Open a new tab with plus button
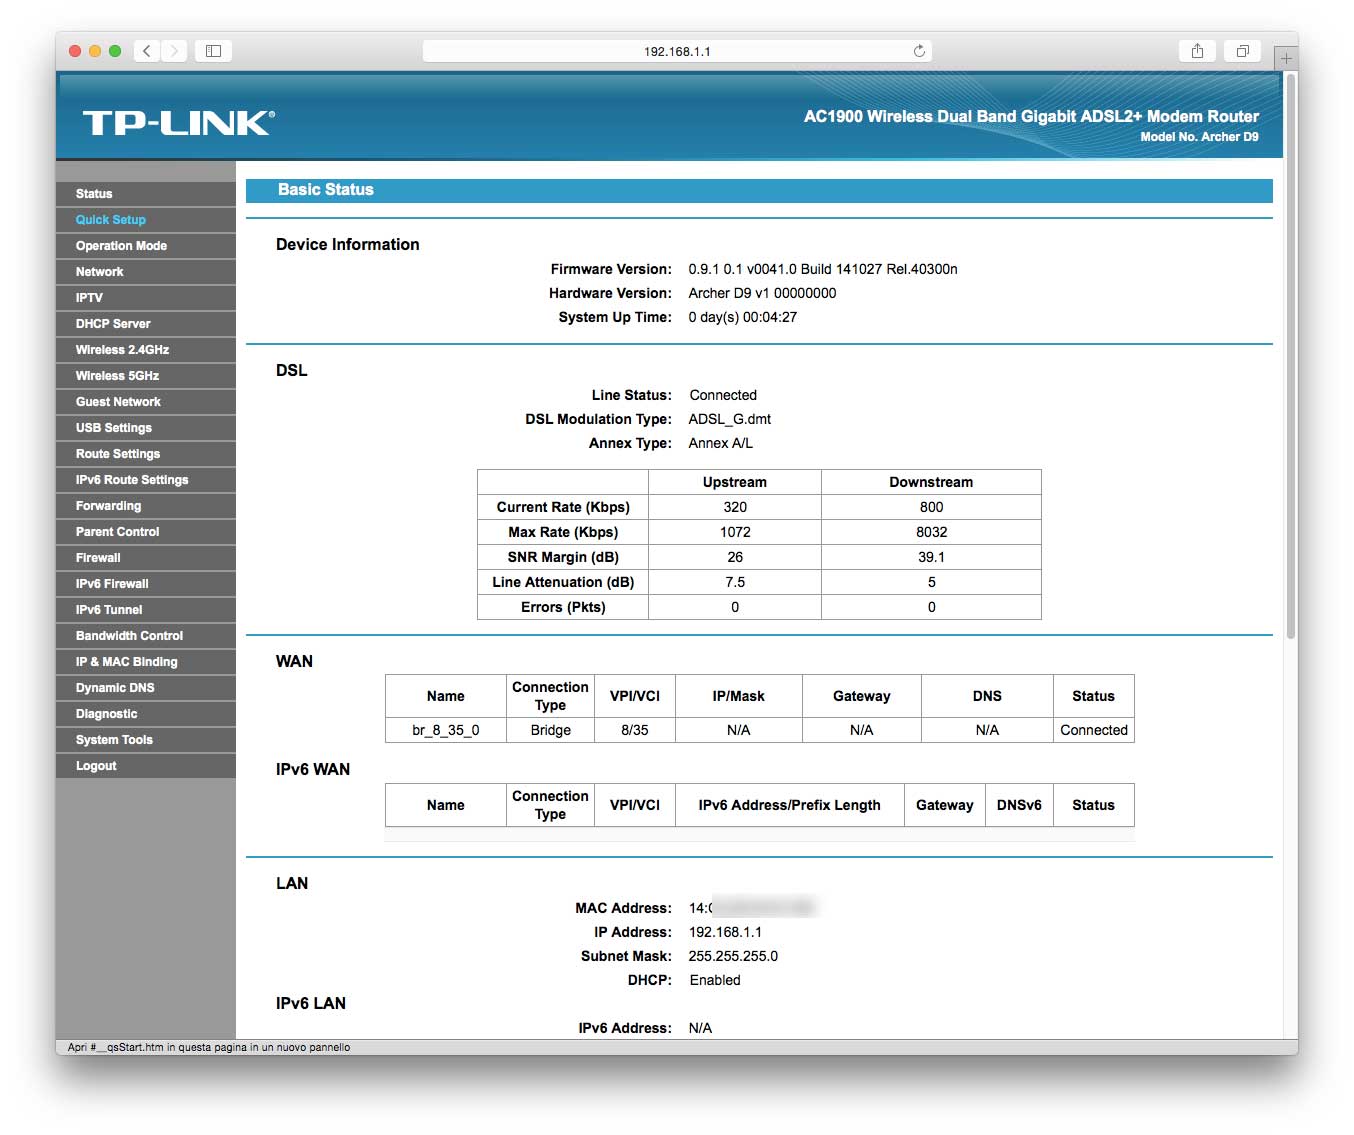This screenshot has height=1135, width=1354. (x=1286, y=58)
